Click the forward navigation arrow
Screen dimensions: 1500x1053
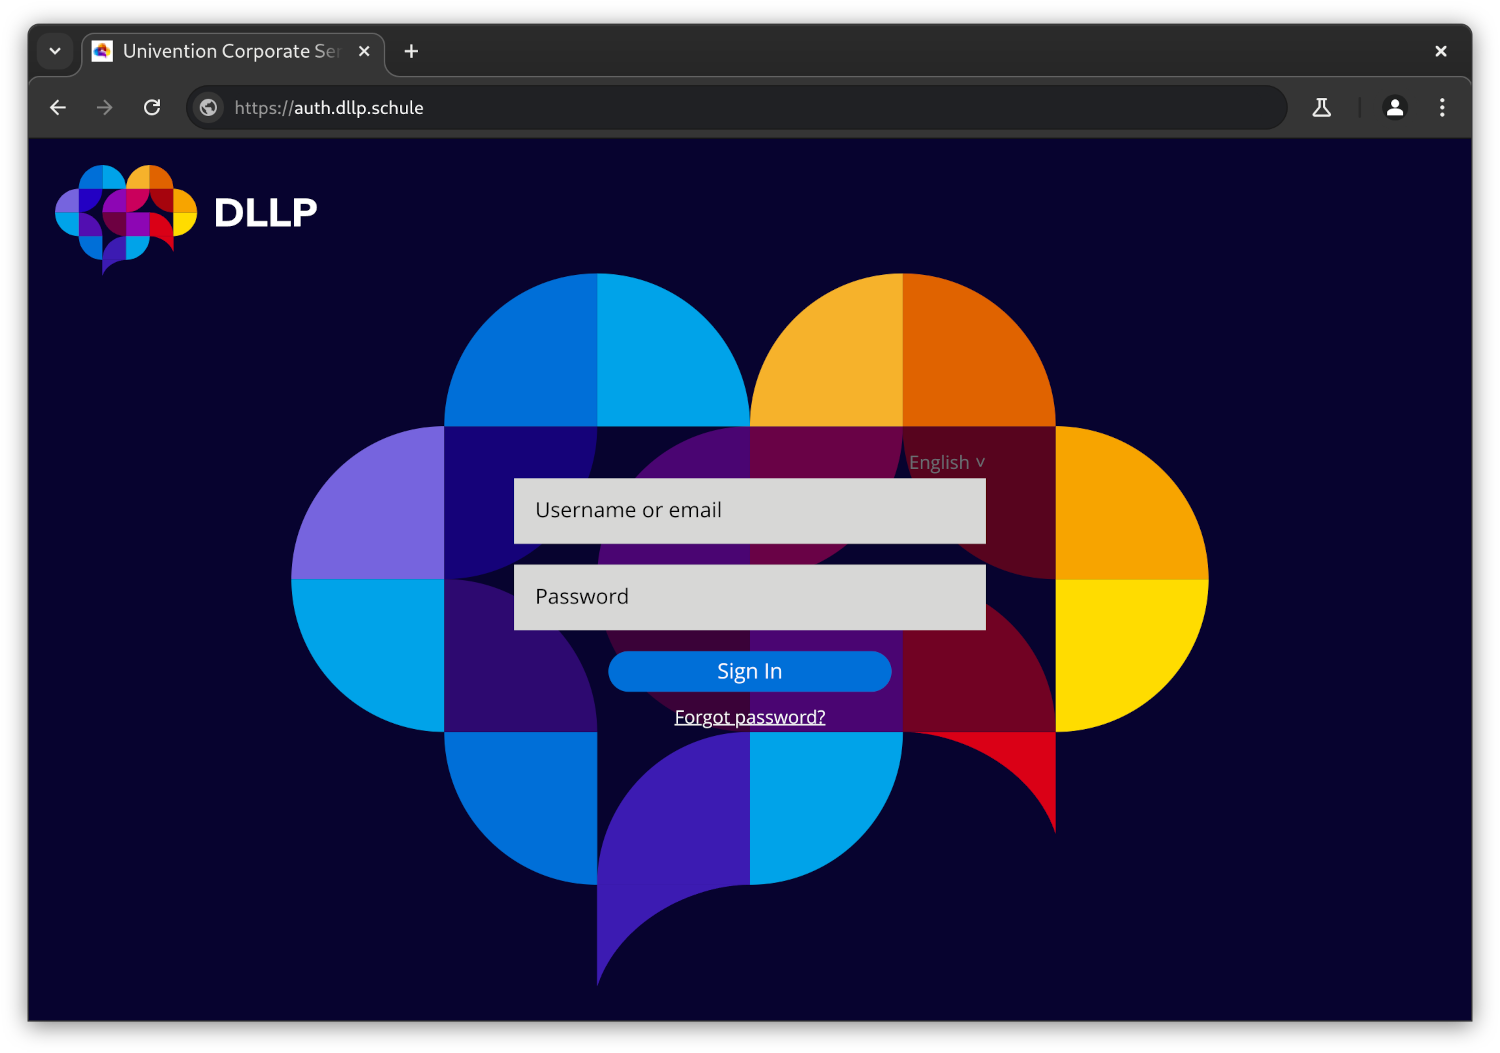point(105,107)
